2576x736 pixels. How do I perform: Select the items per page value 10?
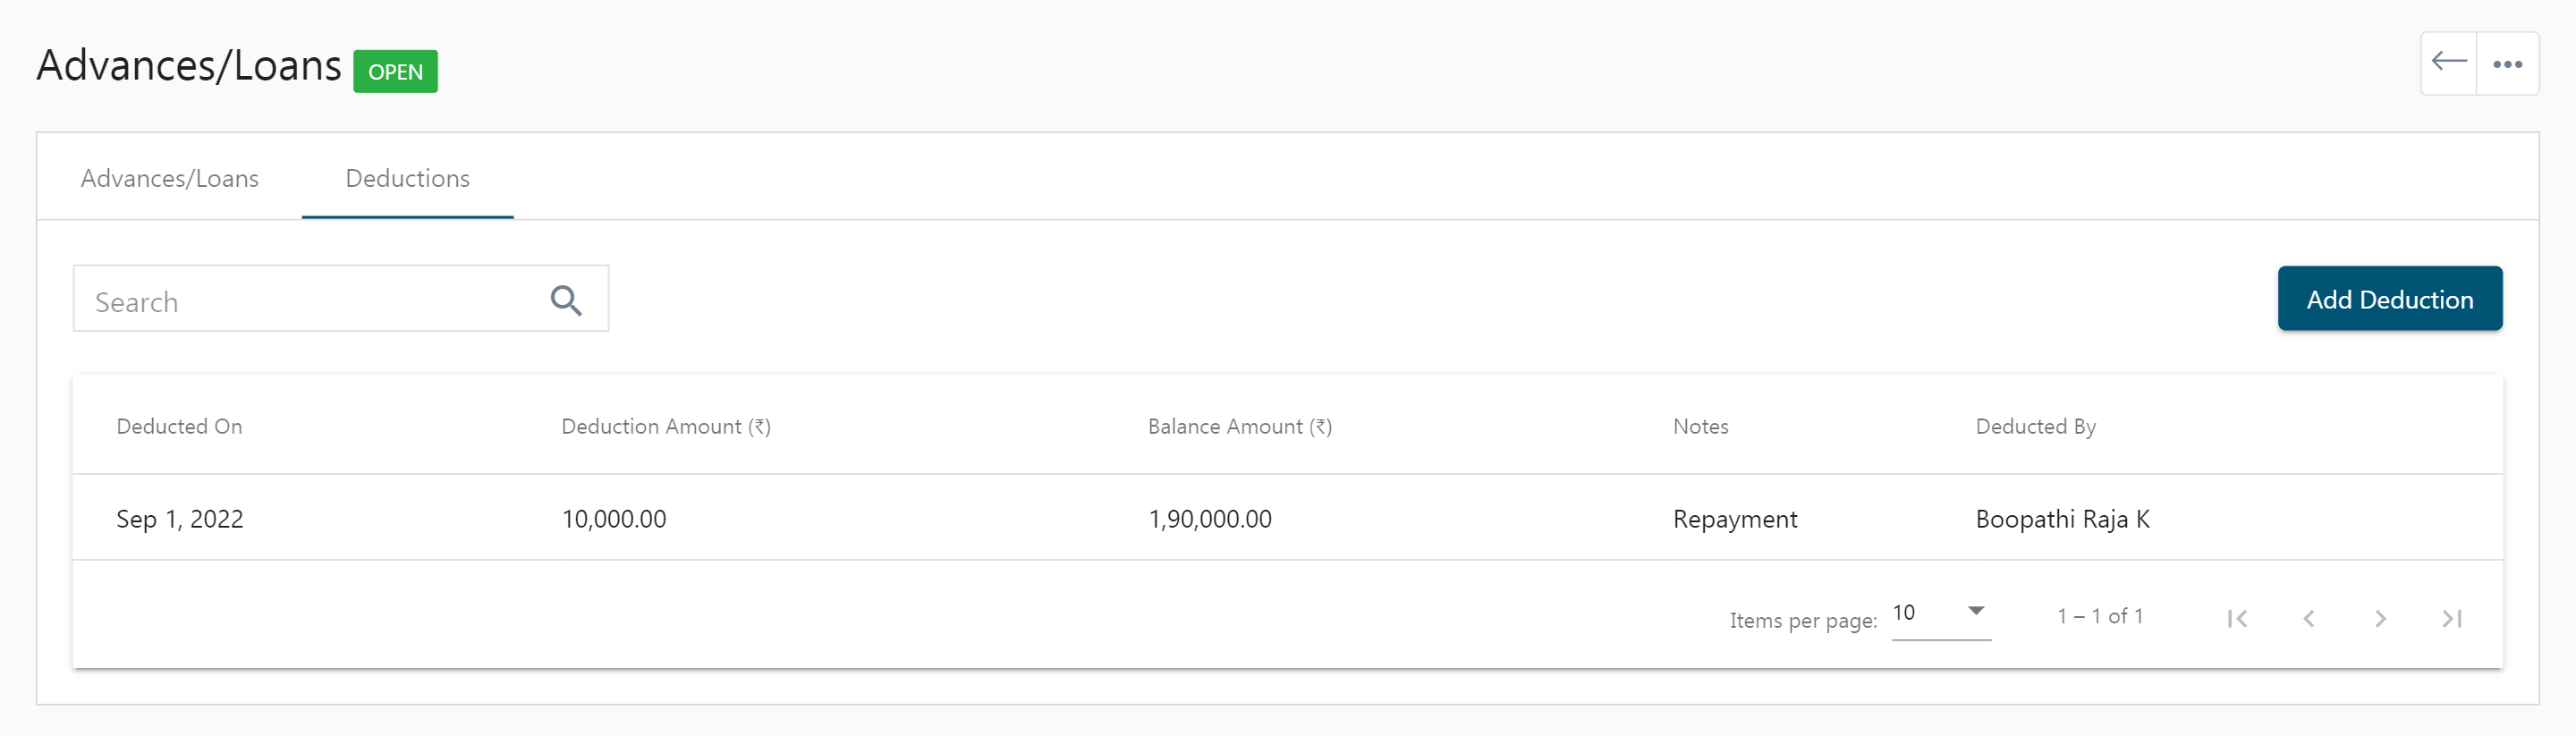click(x=1903, y=613)
